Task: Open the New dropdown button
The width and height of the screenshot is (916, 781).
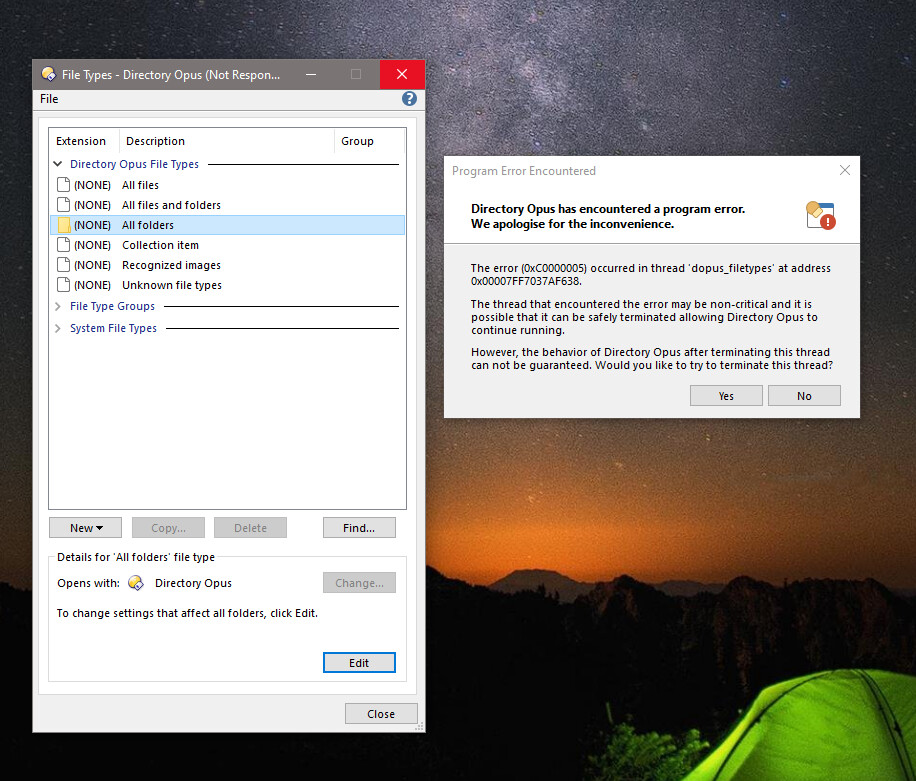Action: [x=85, y=527]
